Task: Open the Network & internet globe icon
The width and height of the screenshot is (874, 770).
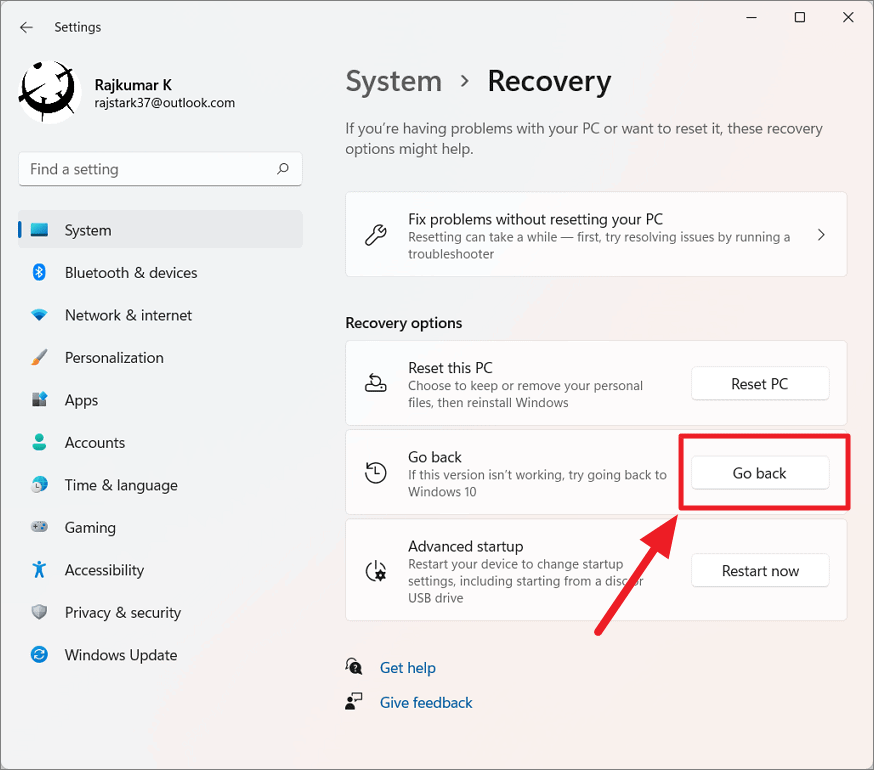Action: (37, 315)
